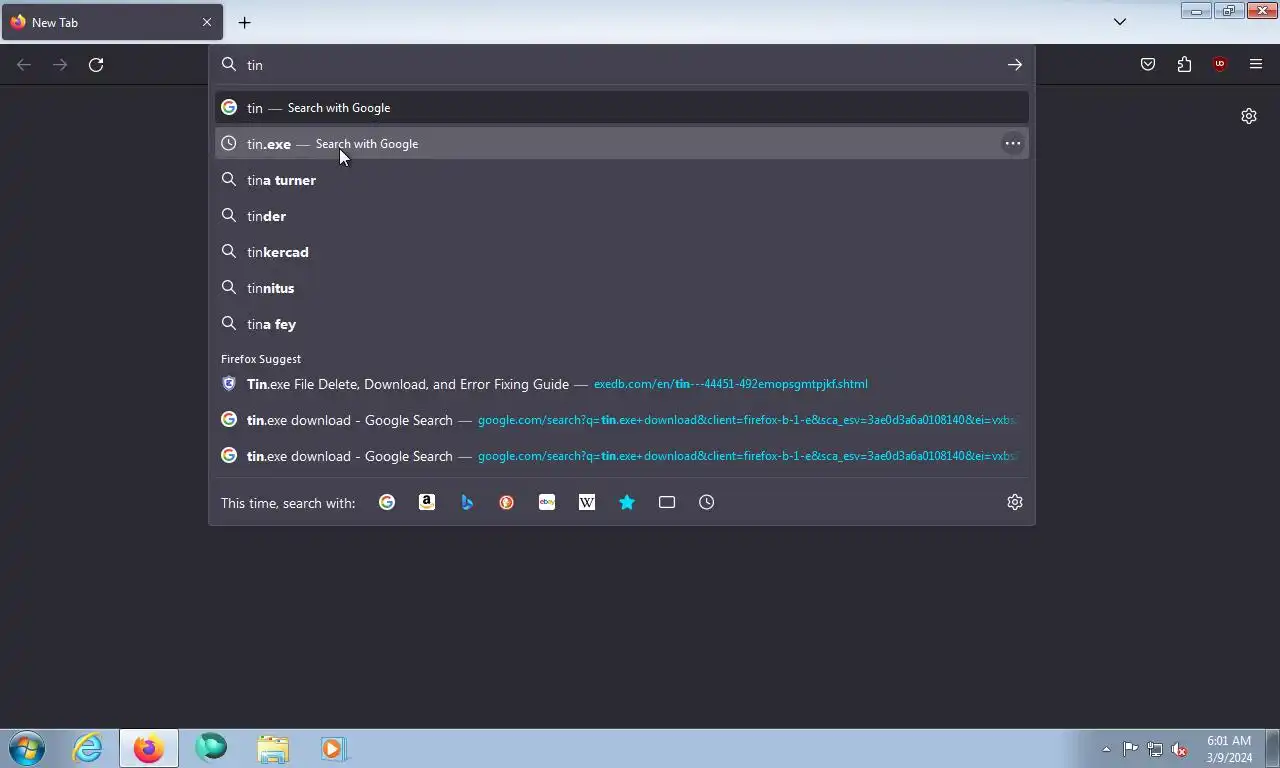Select 'tin.exe — Search with Google' history suggestion

pos(622,144)
